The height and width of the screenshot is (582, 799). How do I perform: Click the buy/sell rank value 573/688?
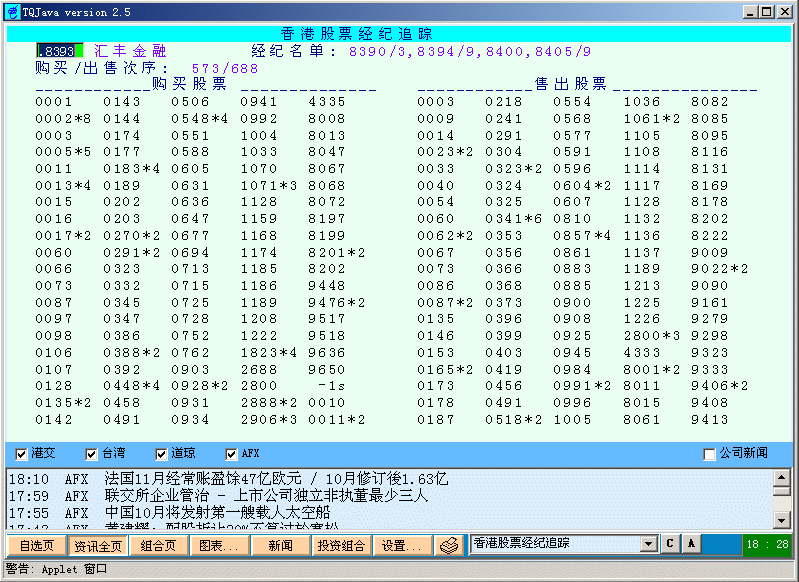(x=225, y=68)
